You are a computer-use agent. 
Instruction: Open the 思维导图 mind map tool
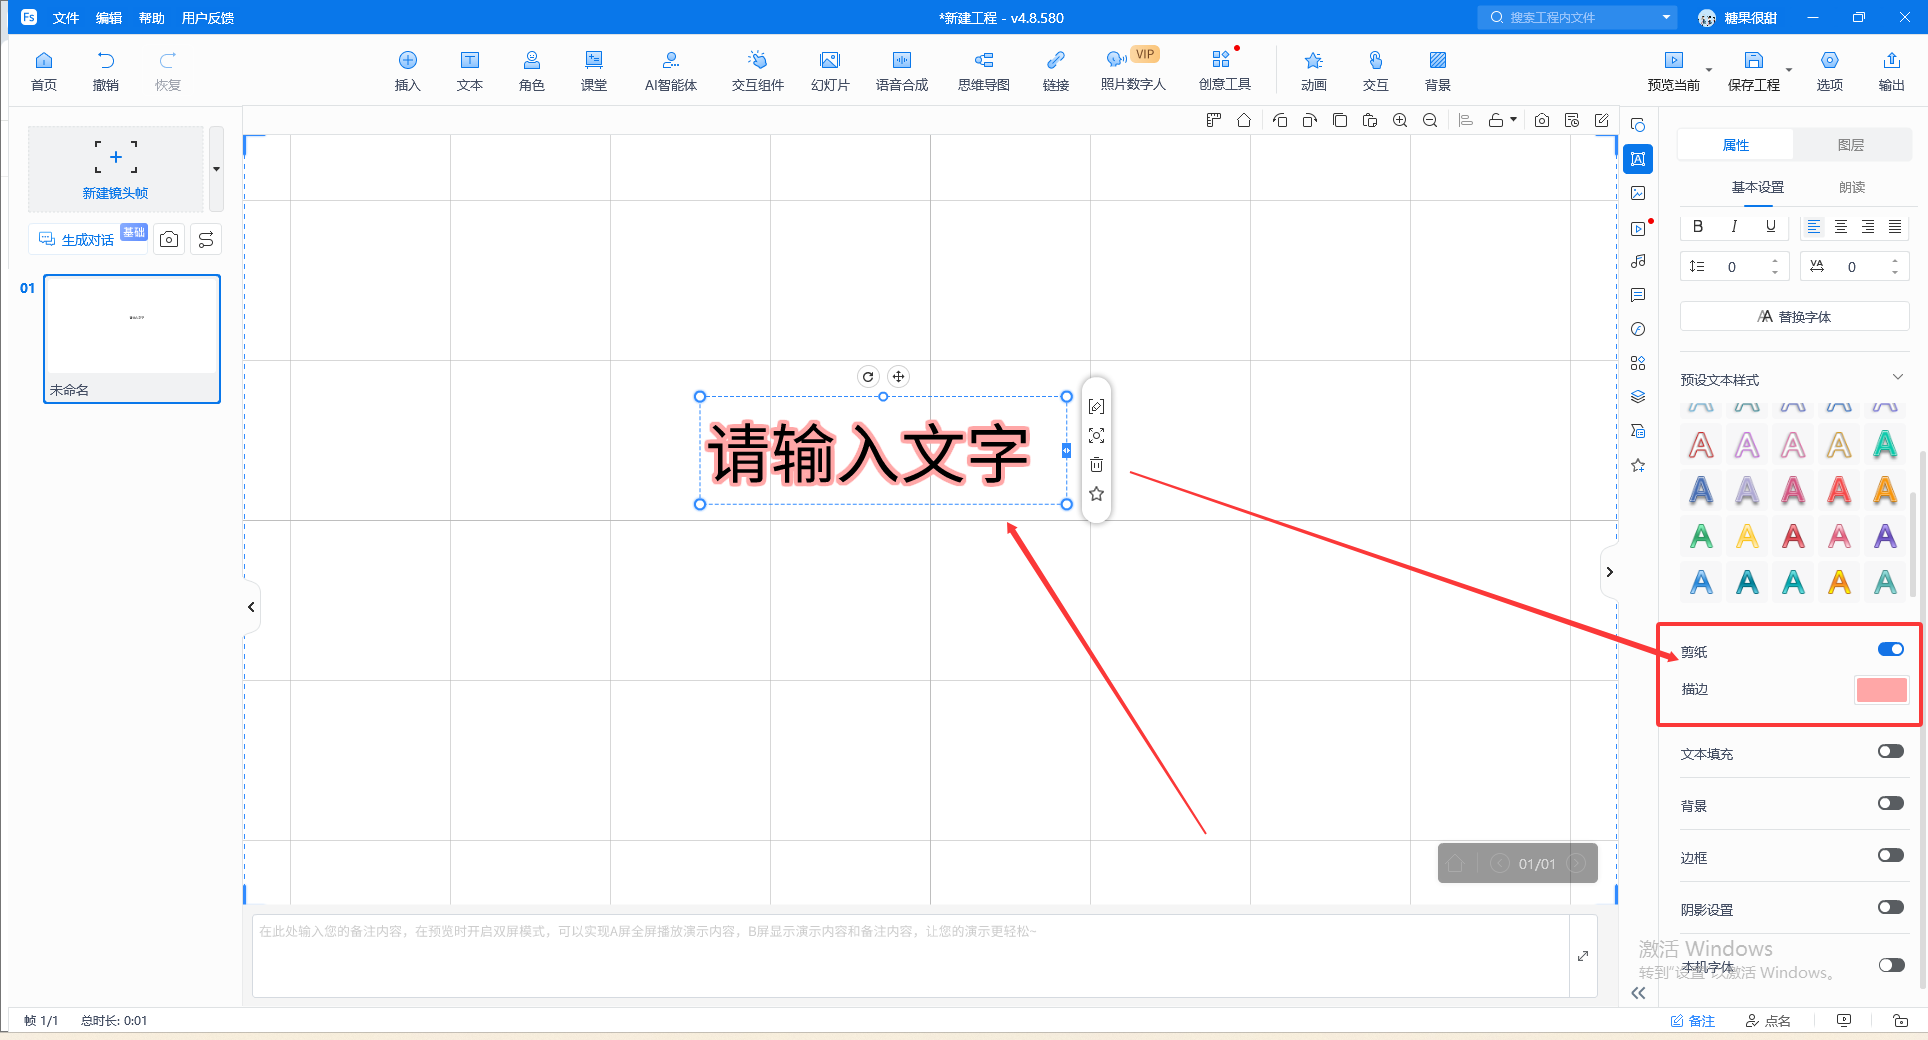click(984, 71)
